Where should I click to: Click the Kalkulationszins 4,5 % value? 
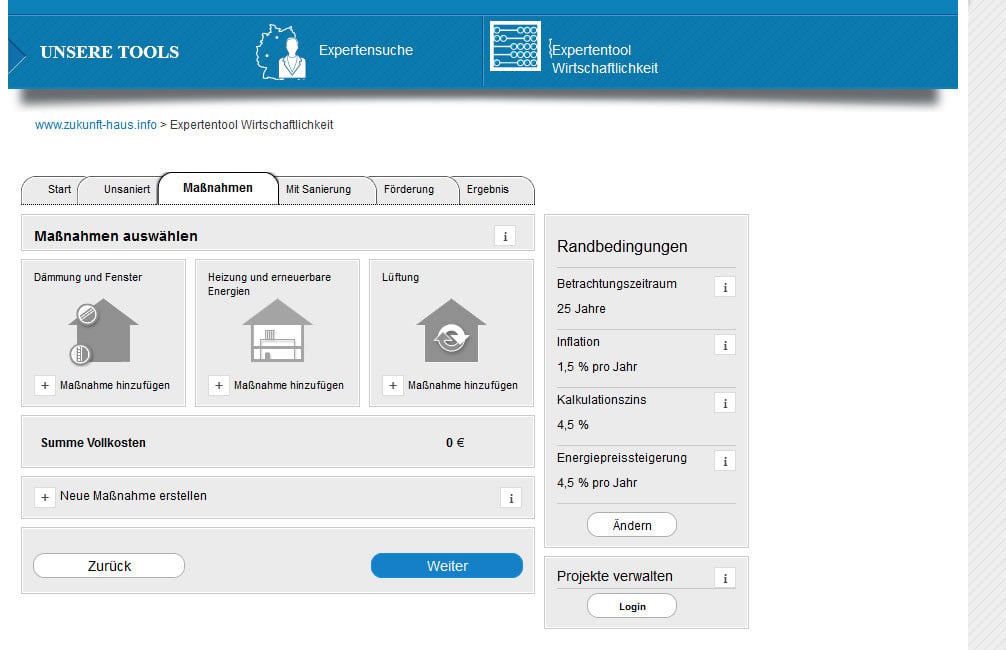[x=572, y=425]
